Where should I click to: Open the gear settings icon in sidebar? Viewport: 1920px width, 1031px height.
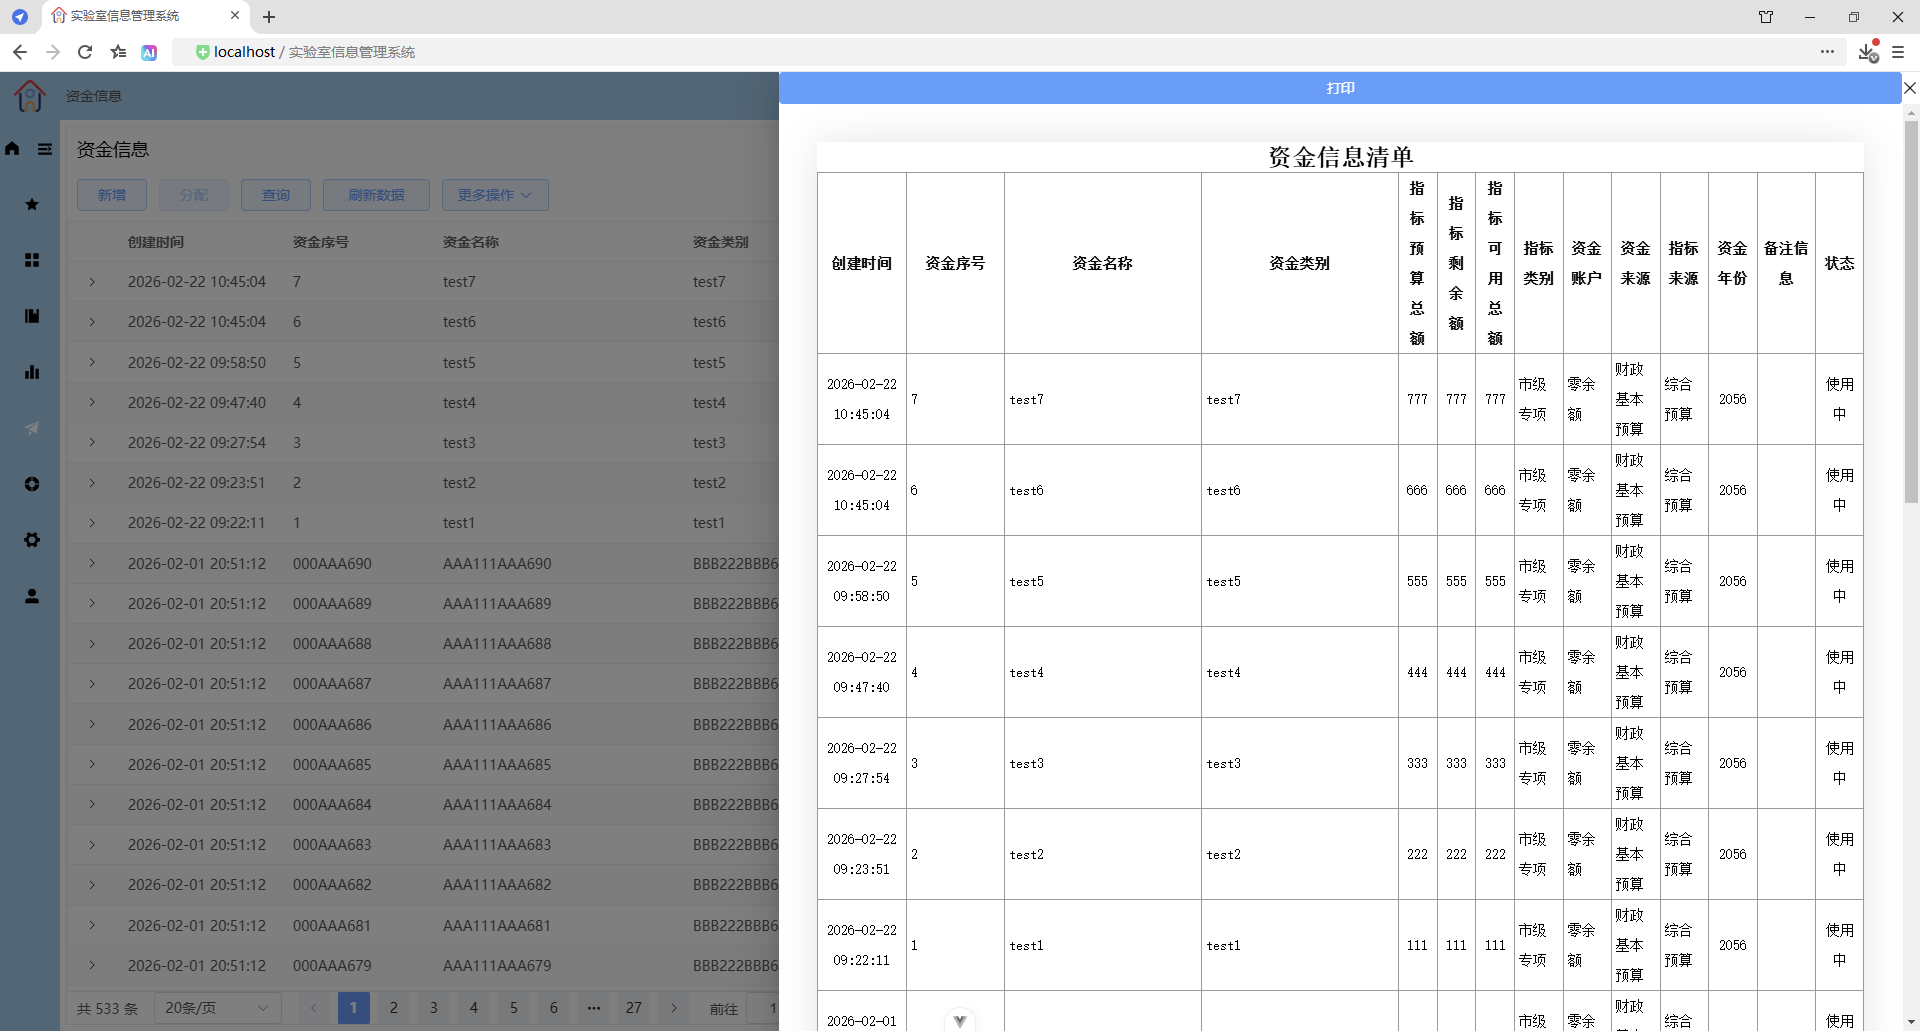(x=32, y=540)
